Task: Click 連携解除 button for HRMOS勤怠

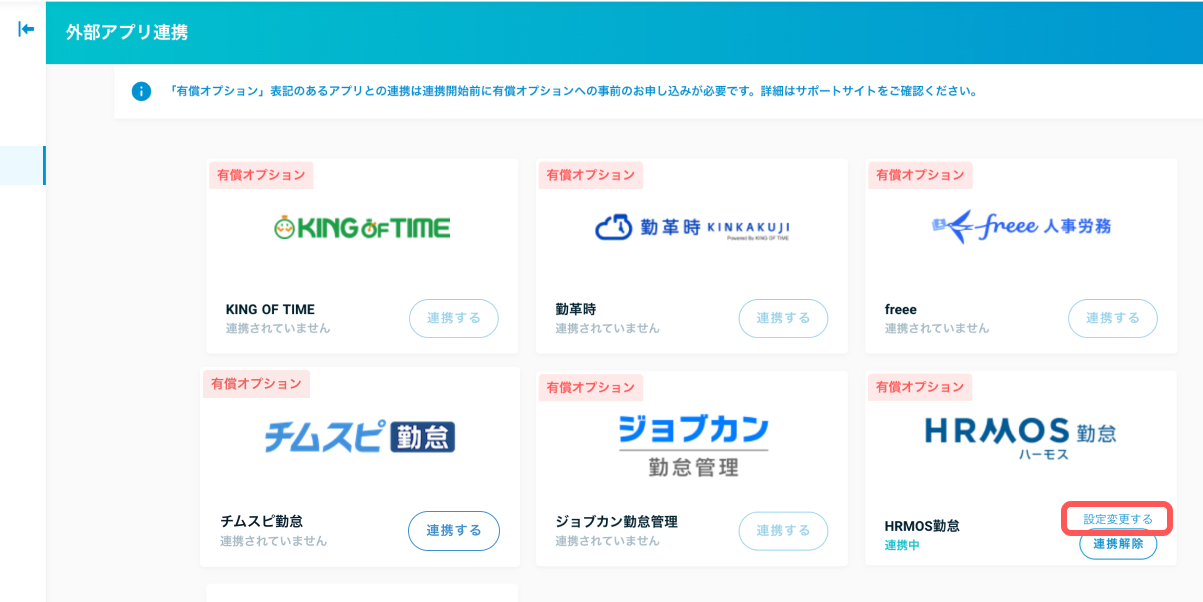Action: coord(1117,544)
